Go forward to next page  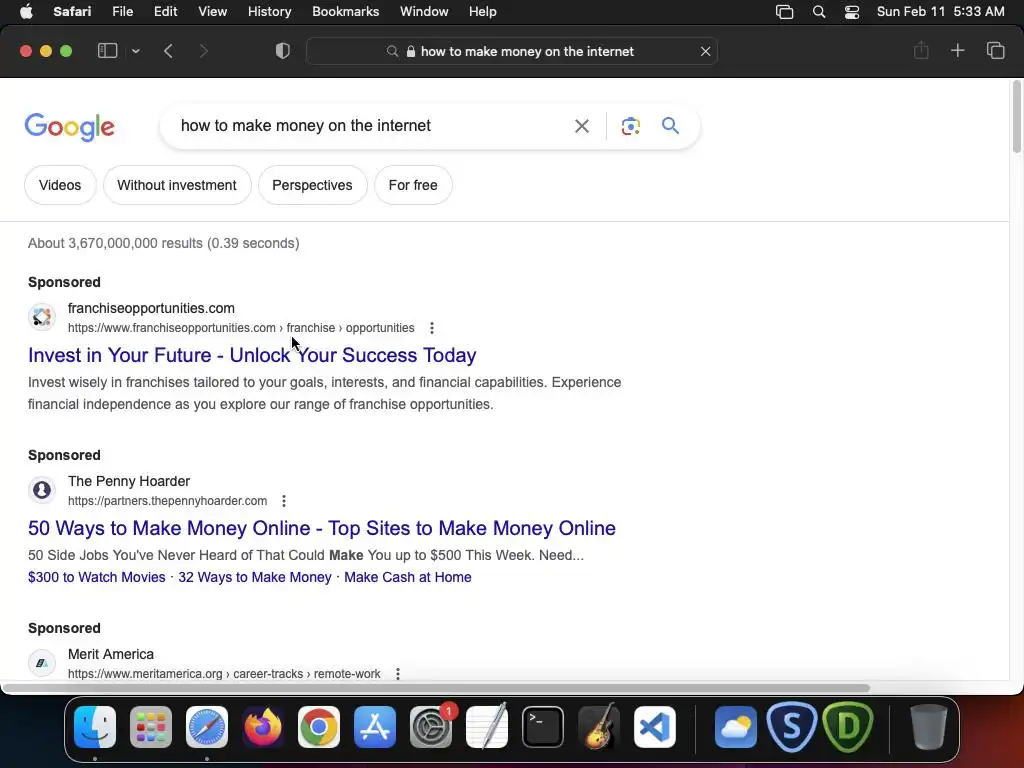click(203, 51)
